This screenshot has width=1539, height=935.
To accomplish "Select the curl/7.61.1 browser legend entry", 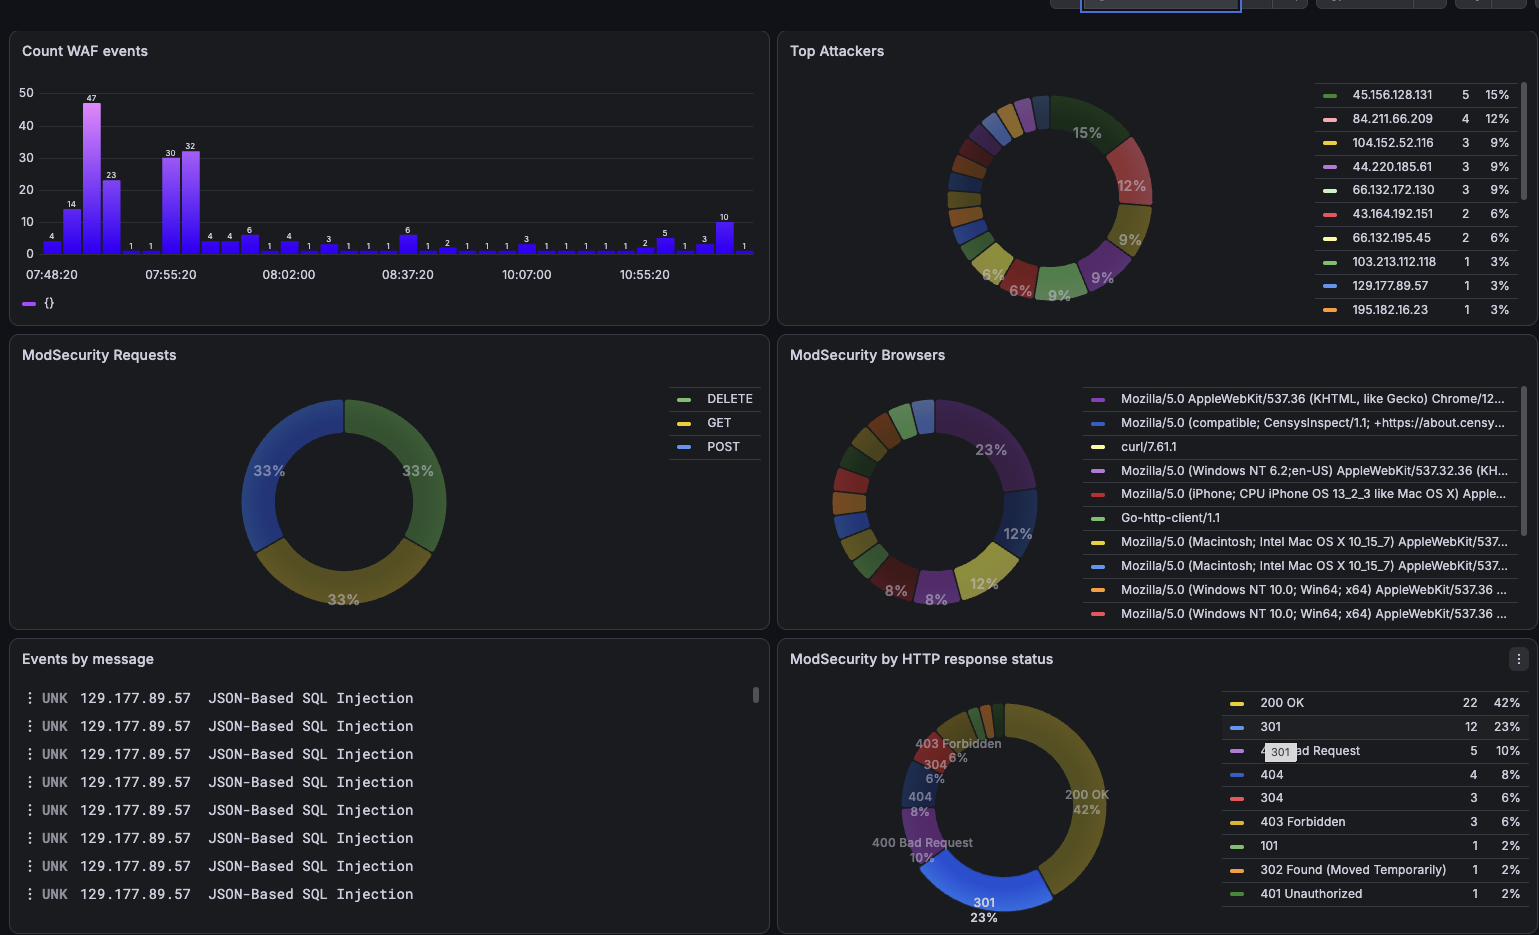I will pyautogui.click(x=1148, y=447).
